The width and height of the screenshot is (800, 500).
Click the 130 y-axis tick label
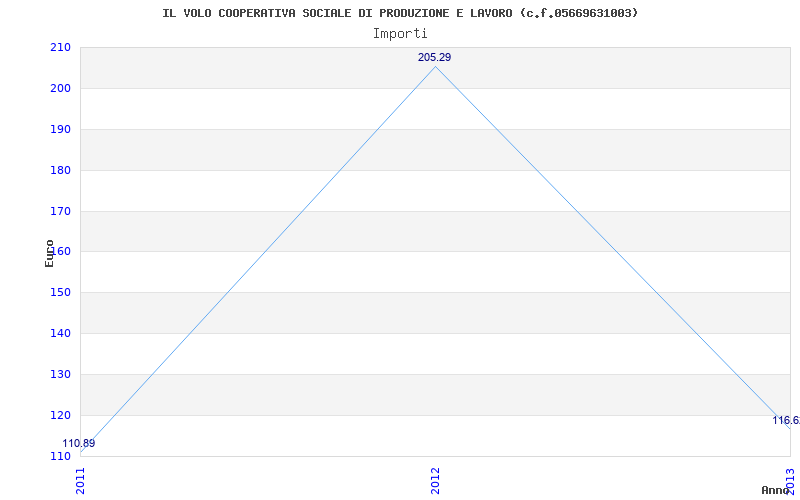60,374
